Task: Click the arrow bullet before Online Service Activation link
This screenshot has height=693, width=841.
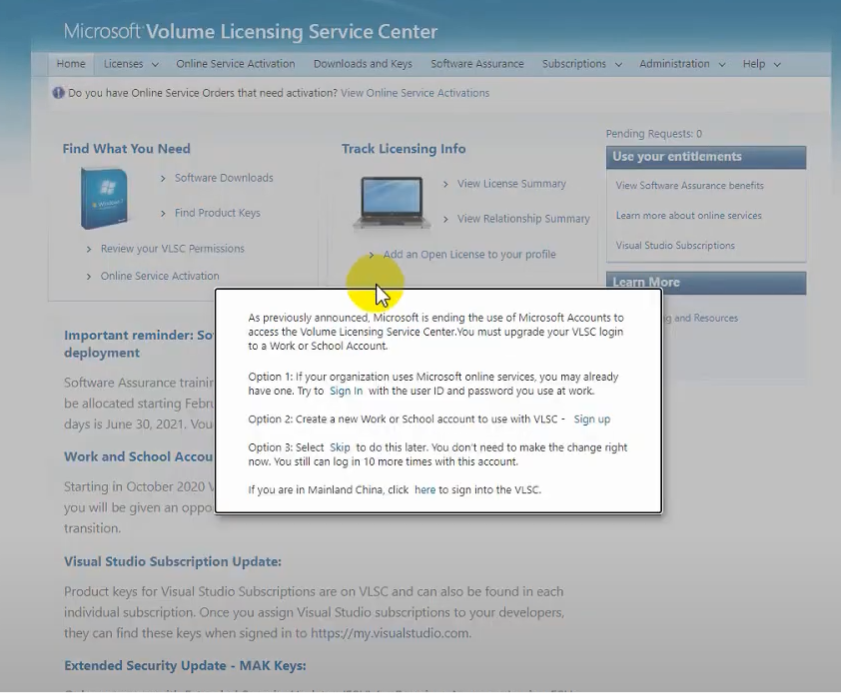Action: click(x=89, y=276)
